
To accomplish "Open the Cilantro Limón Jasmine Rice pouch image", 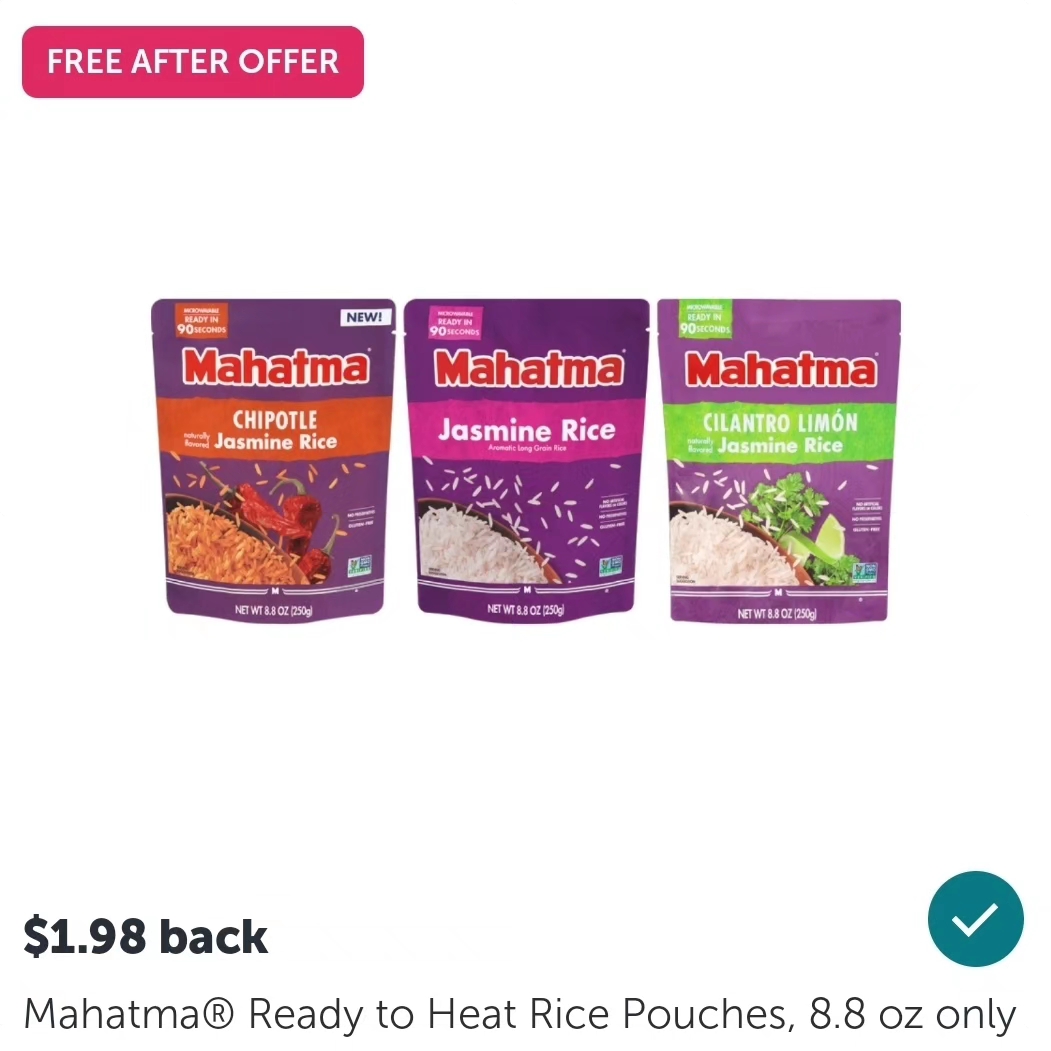I will pos(779,460).
